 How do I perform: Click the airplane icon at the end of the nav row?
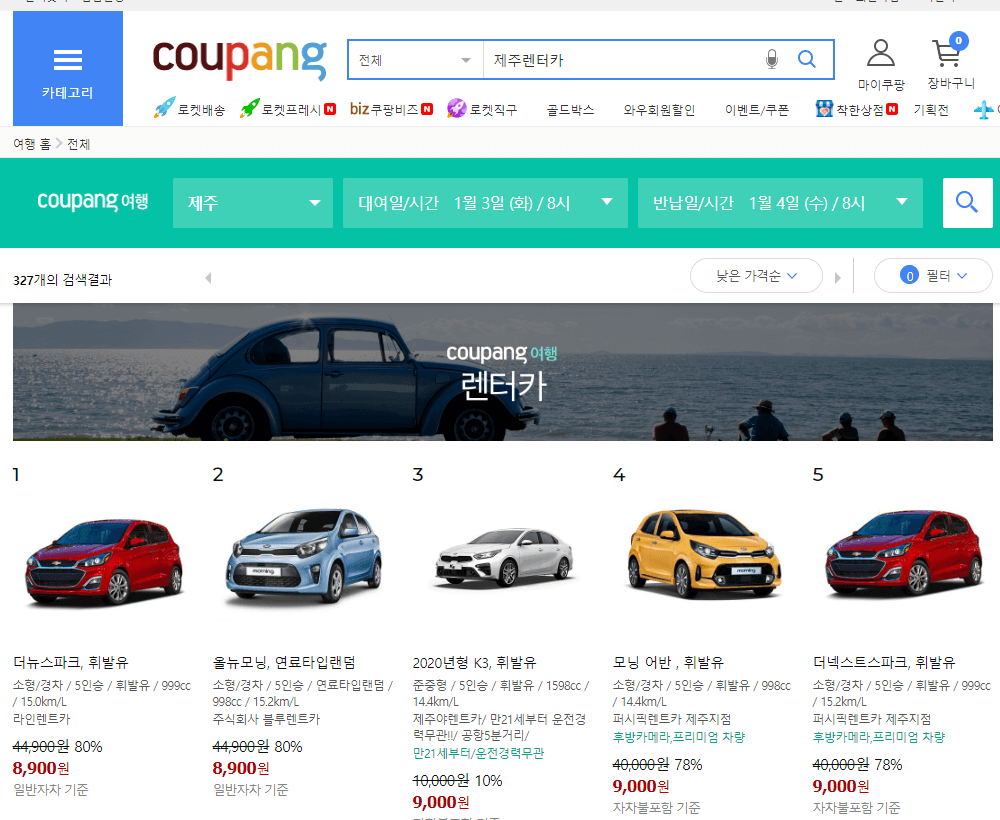(983, 110)
